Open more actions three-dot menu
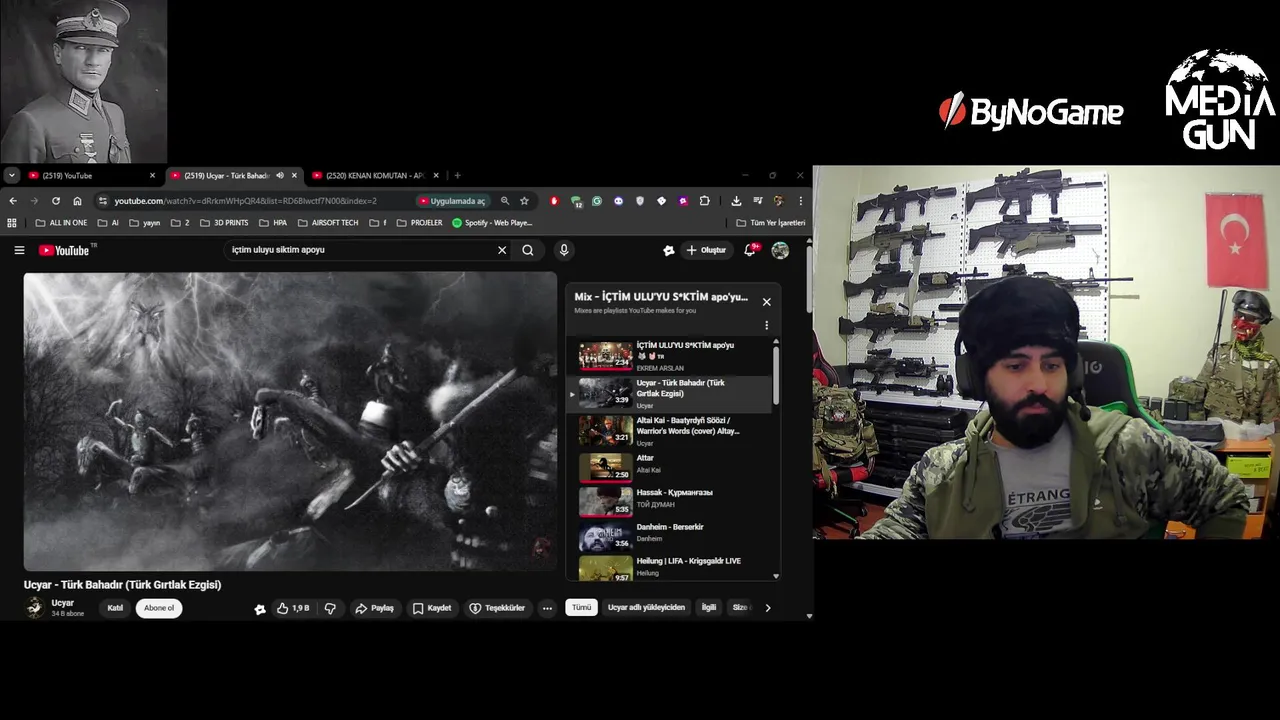 pyautogui.click(x=547, y=608)
